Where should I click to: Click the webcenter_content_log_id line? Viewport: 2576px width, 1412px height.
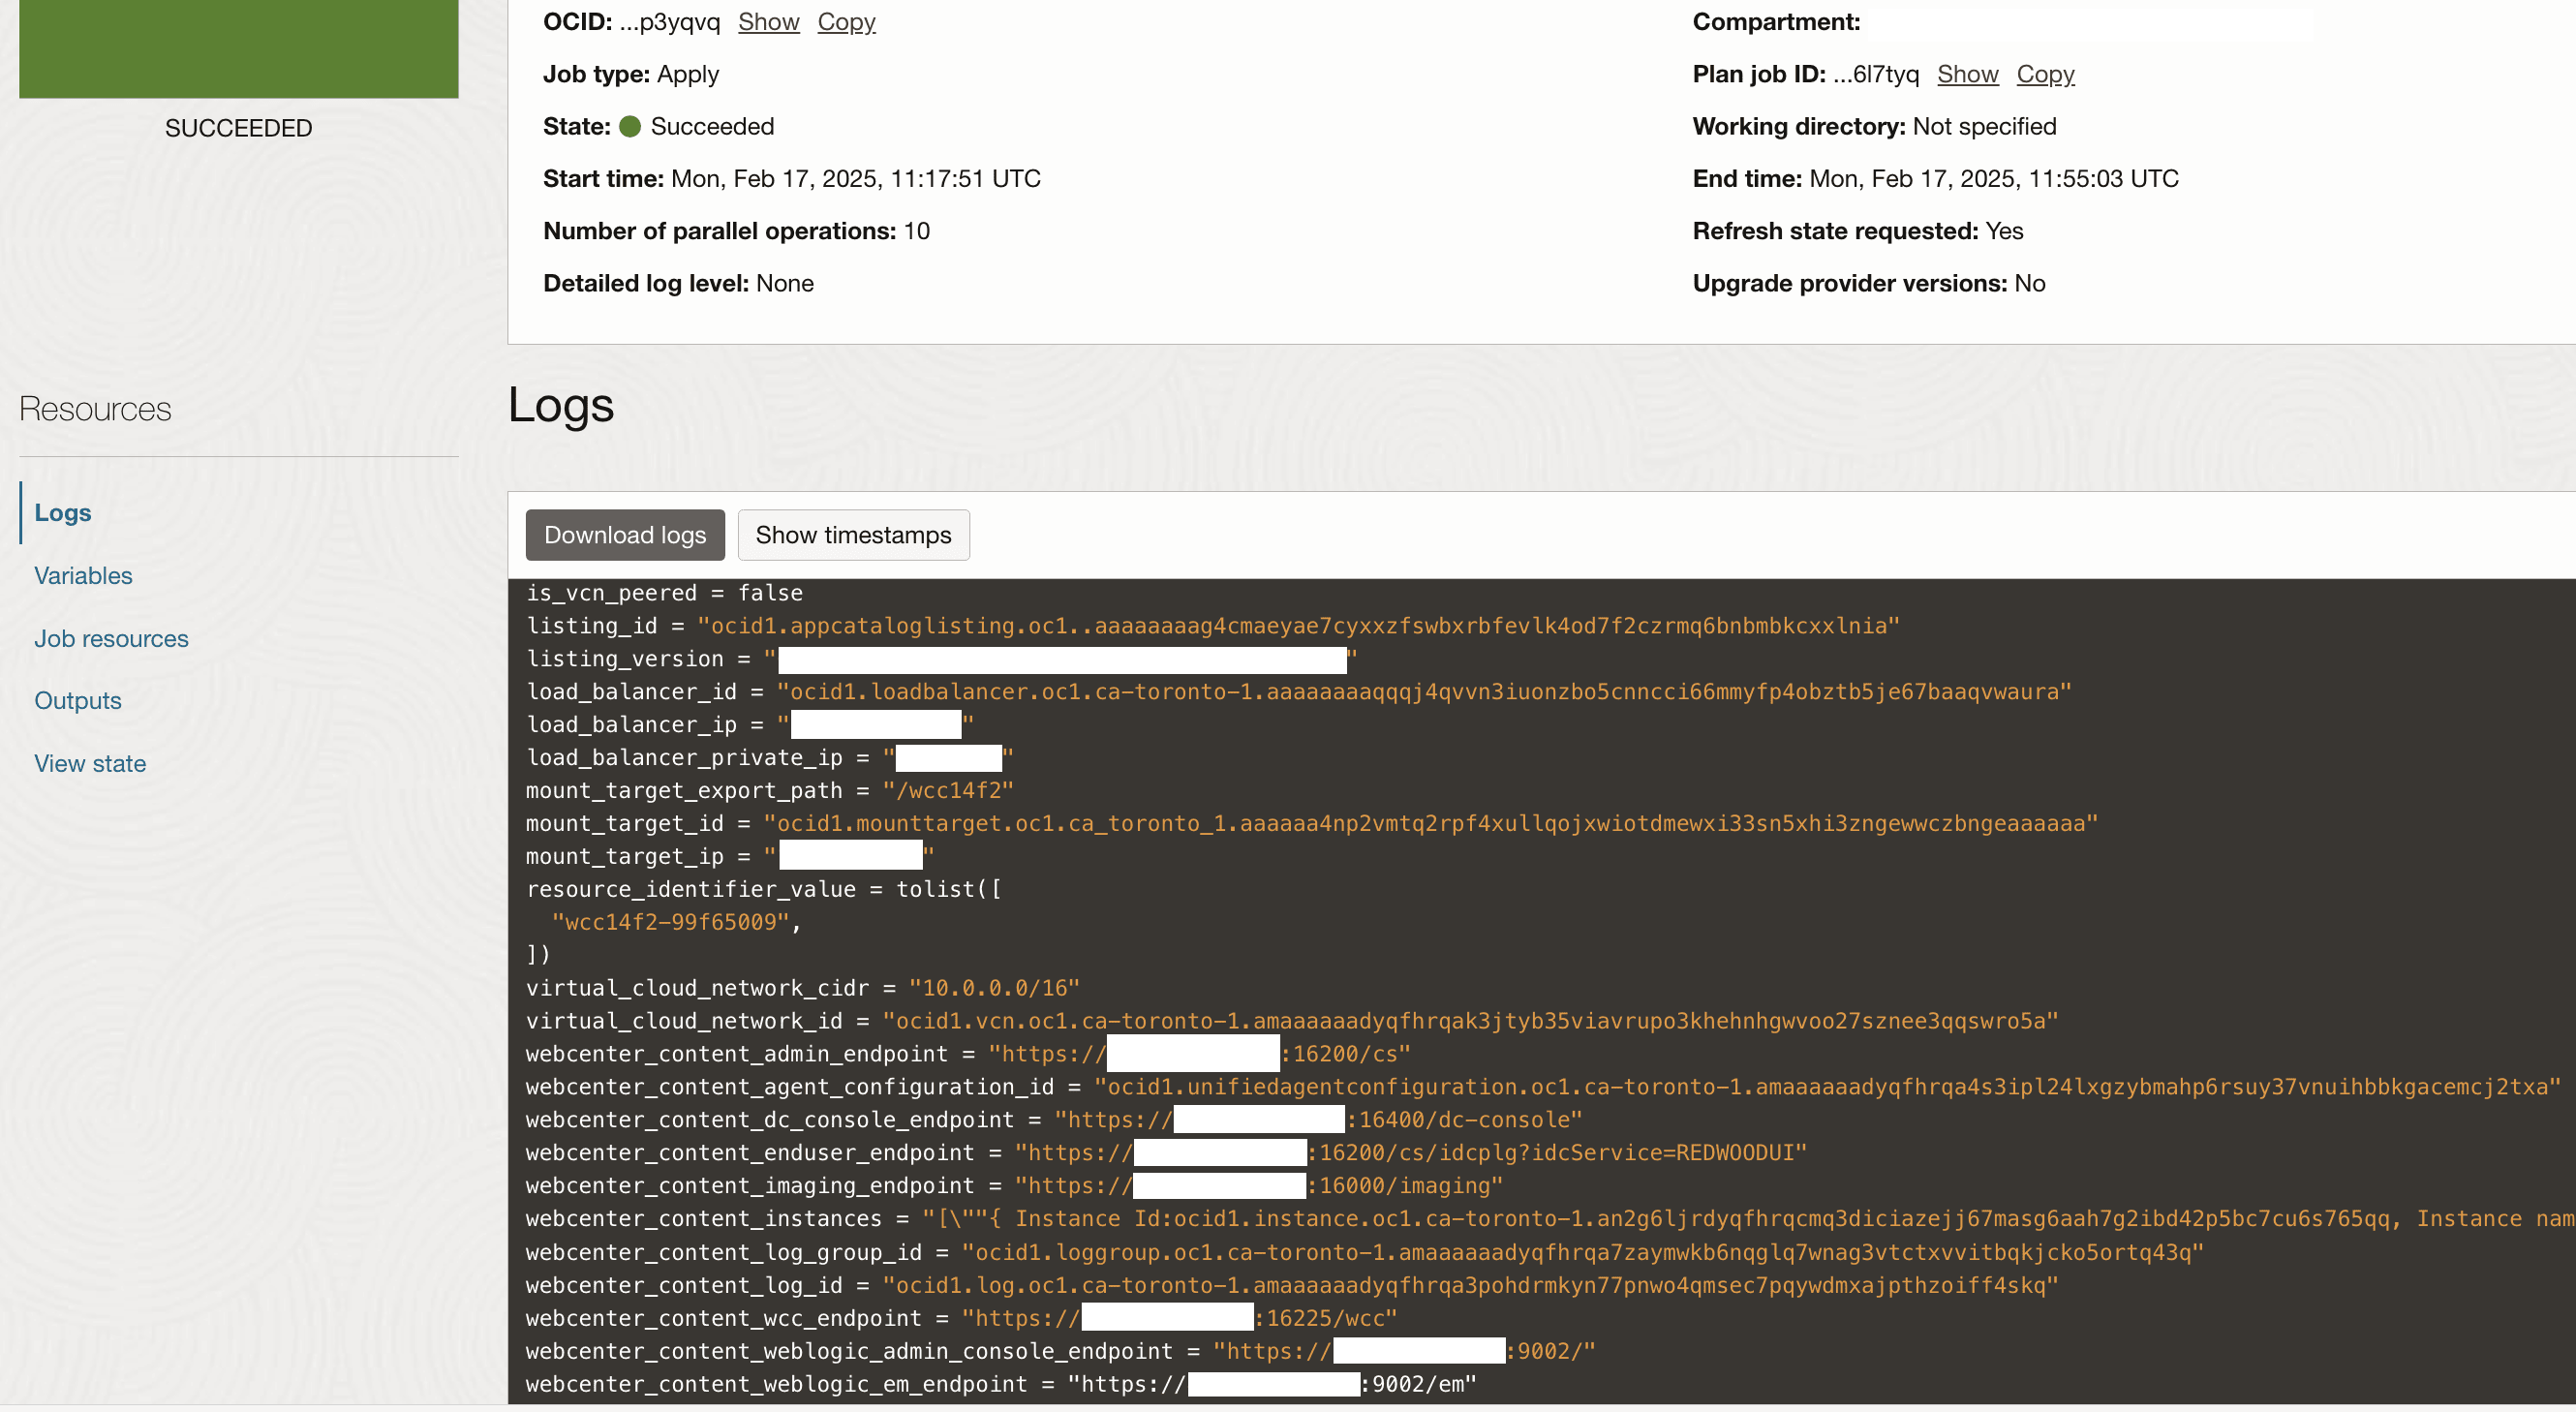click(1292, 1286)
